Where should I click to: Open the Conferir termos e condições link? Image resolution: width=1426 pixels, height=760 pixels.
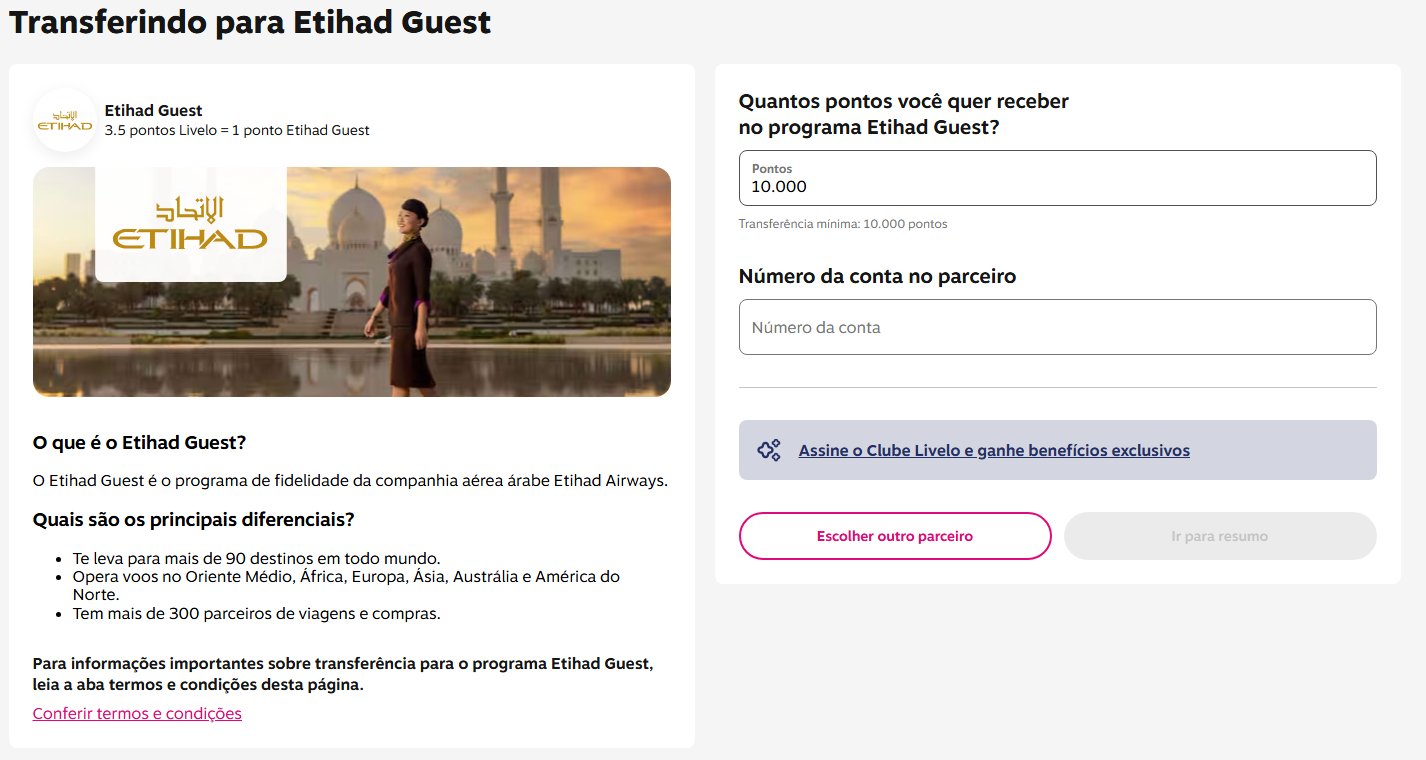pos(137,713)
